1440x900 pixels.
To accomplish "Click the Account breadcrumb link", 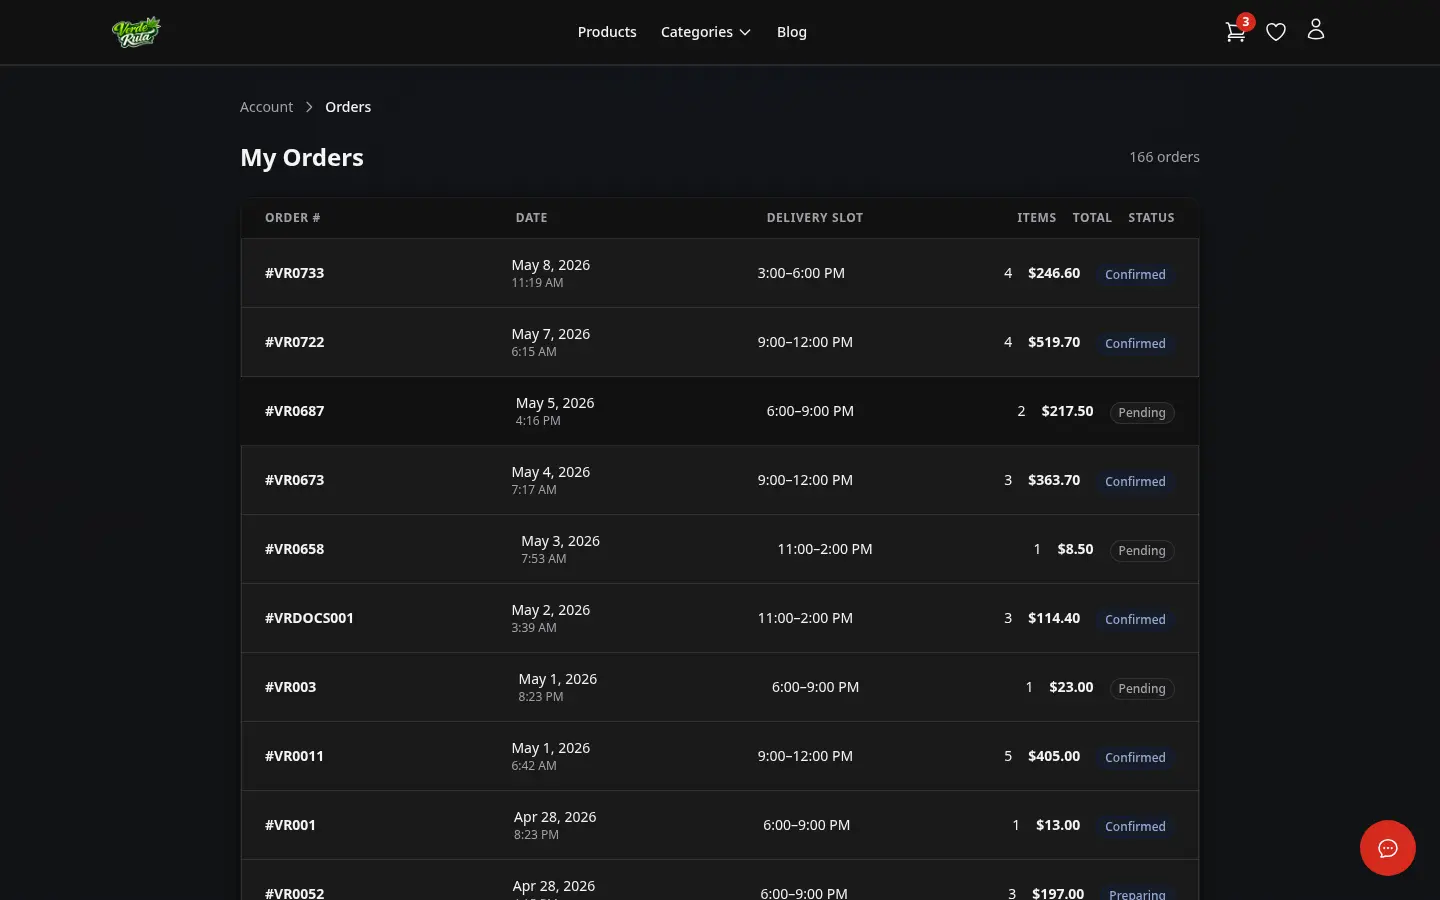I will tap(267, 107).
